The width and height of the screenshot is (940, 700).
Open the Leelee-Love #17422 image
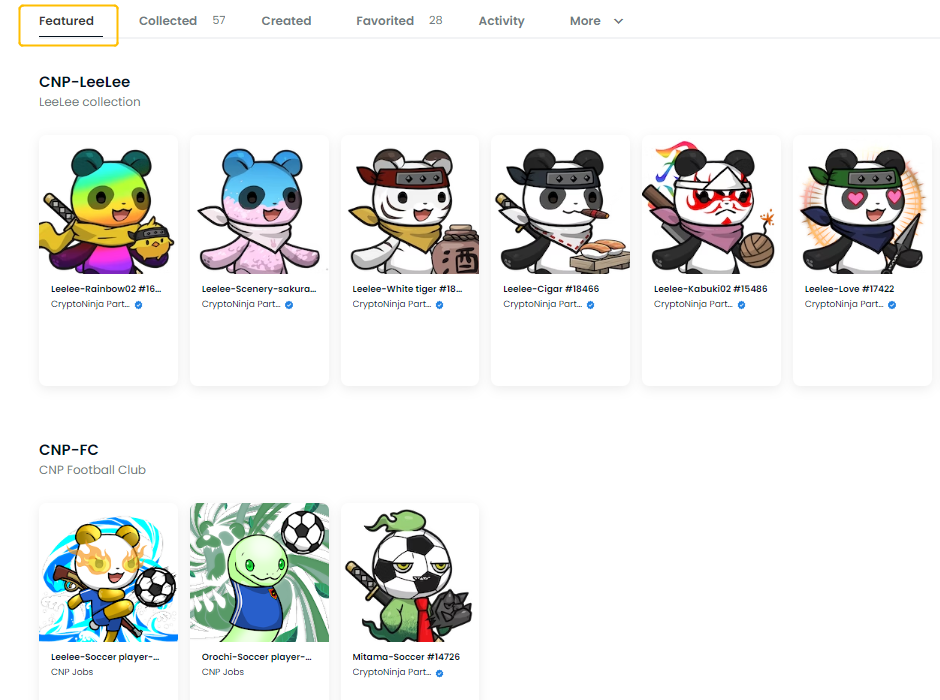coord(863,204)
